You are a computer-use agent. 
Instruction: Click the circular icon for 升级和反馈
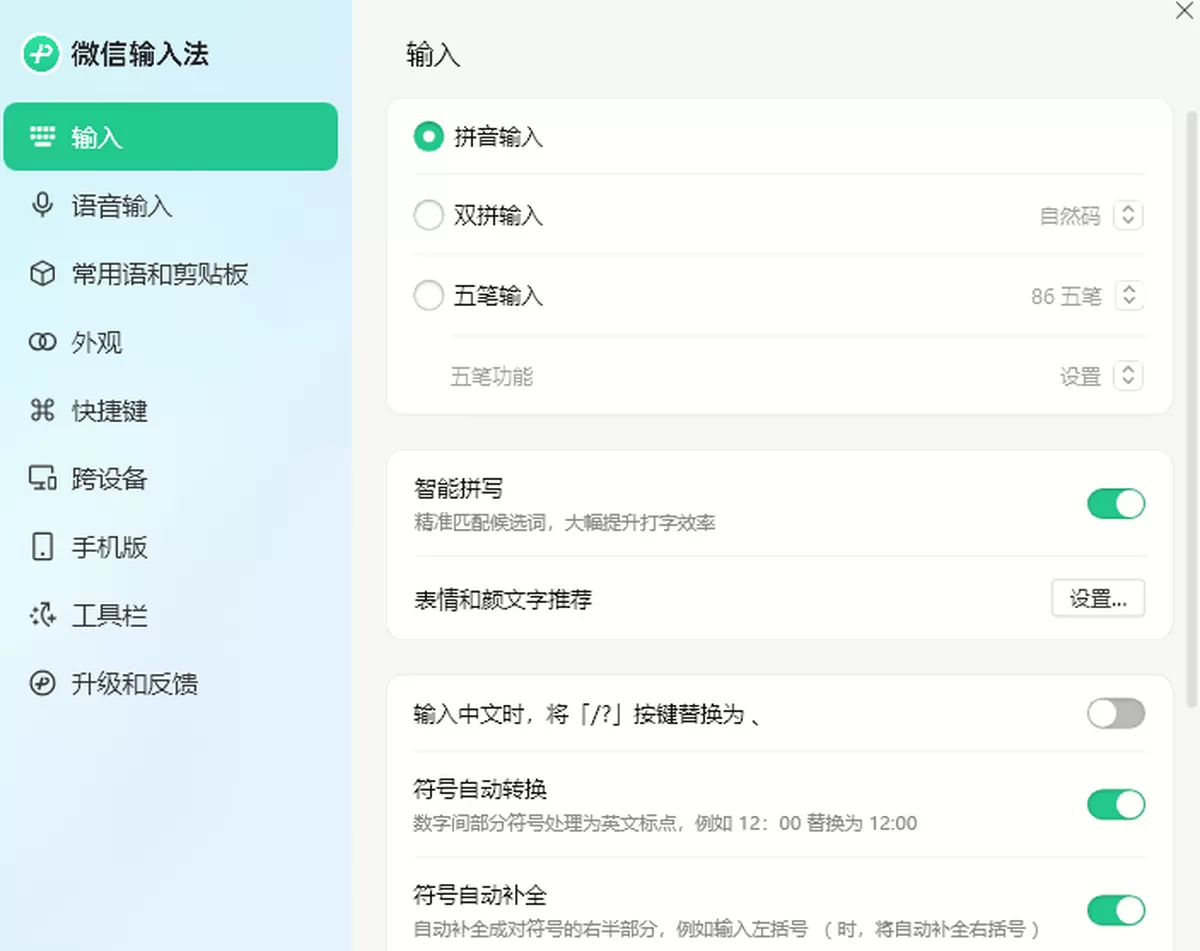pos(42,683)
